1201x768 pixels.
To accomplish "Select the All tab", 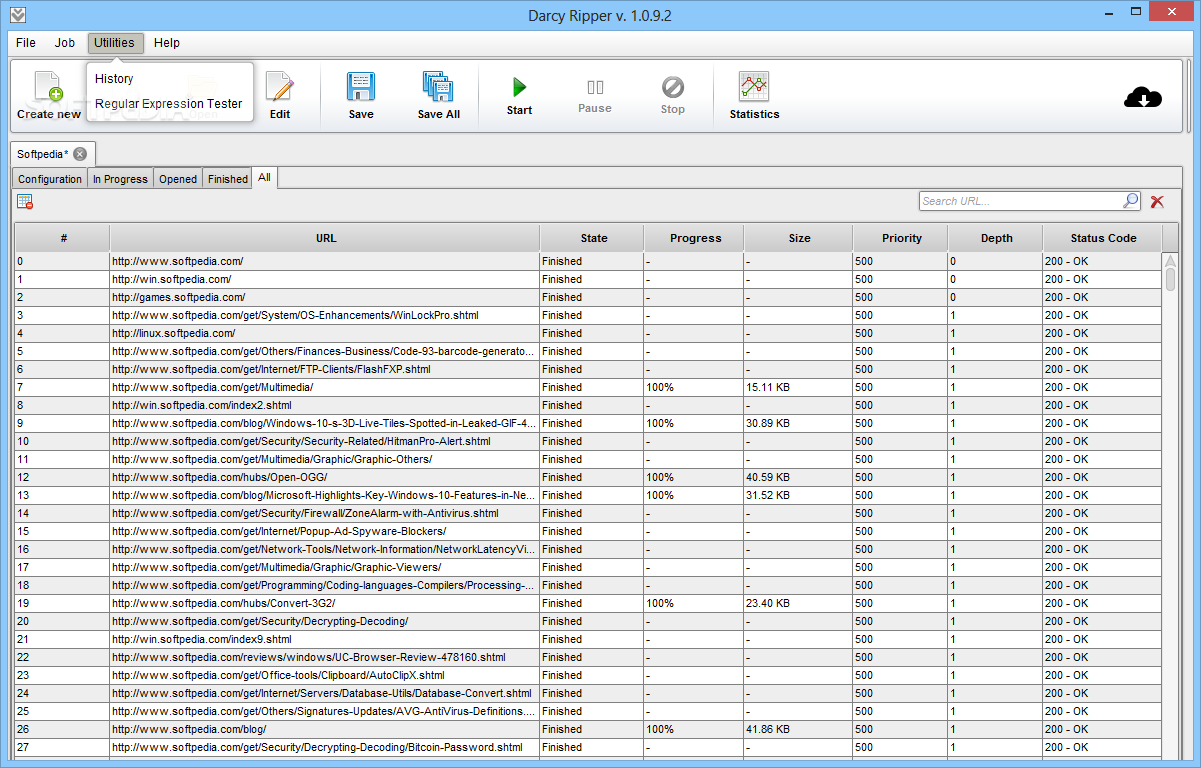I will [264, 178].
